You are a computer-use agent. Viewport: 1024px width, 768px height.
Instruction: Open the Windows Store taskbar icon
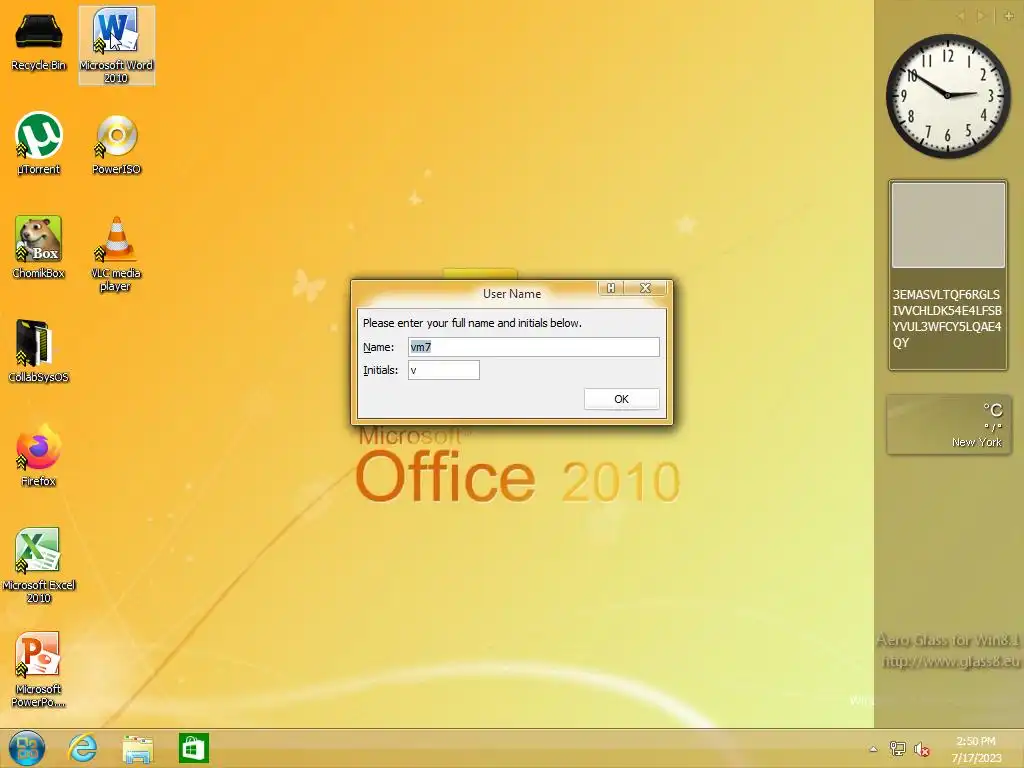point(193,748)
